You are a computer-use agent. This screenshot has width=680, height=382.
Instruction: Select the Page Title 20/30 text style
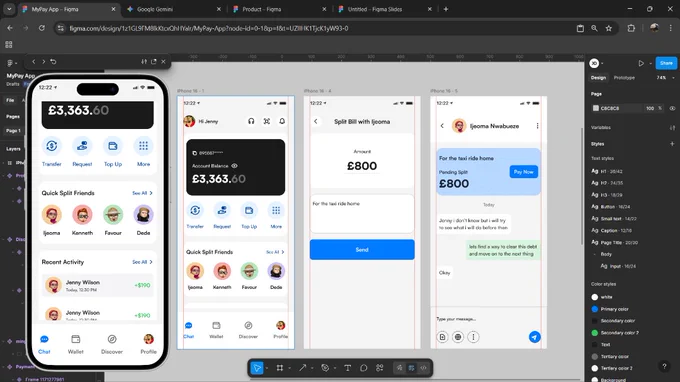(615, 242)
